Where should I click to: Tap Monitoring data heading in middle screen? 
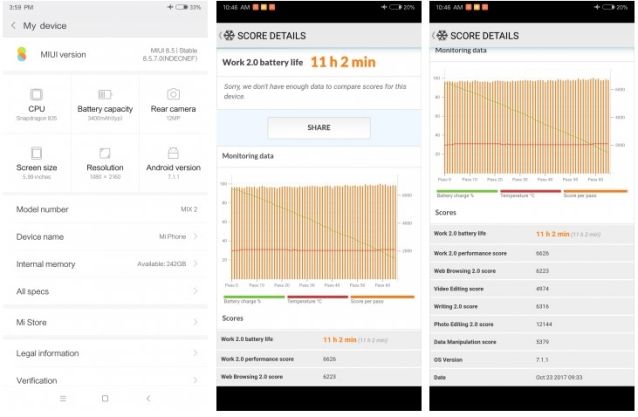pyautogui.click(x=248, y=156)
